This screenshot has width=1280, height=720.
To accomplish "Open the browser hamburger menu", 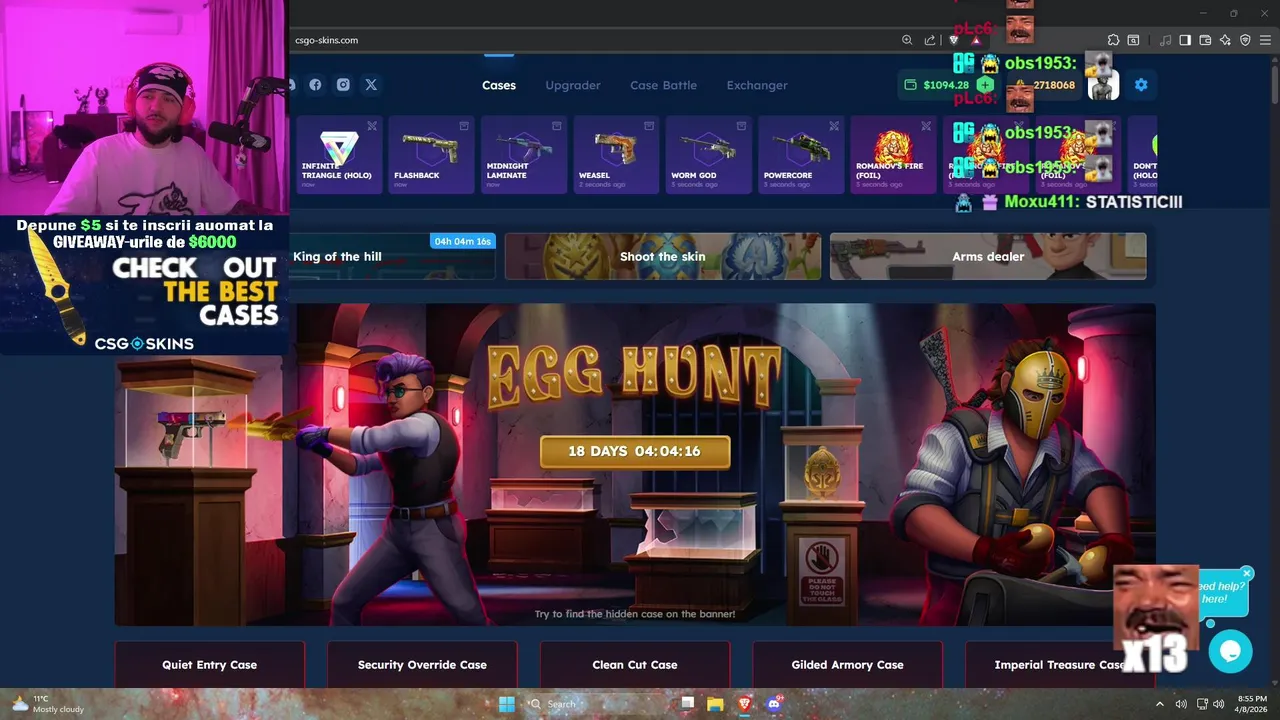I will click(1265, 40).
